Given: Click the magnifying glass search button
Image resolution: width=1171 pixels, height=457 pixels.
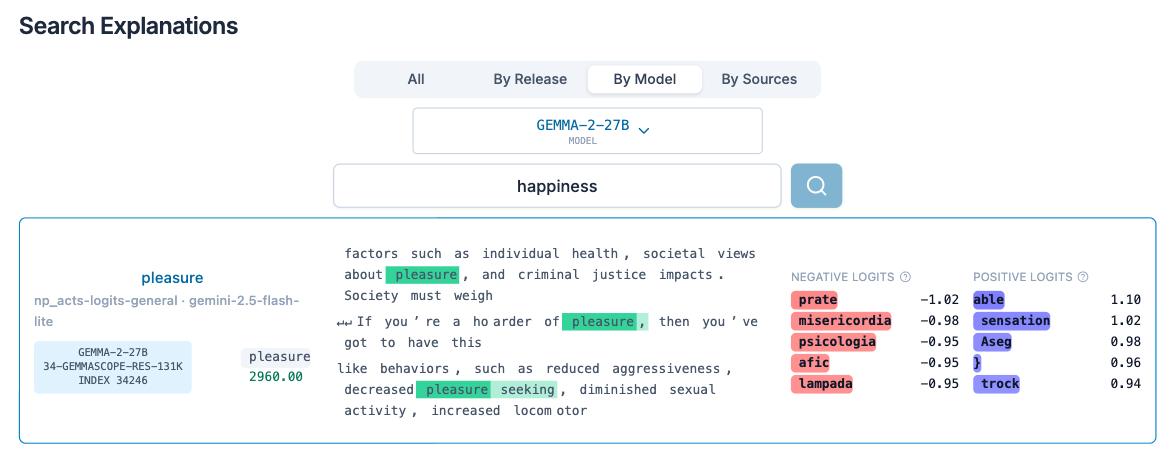Looking at the screenshot, I should click(x=816, y=186).
